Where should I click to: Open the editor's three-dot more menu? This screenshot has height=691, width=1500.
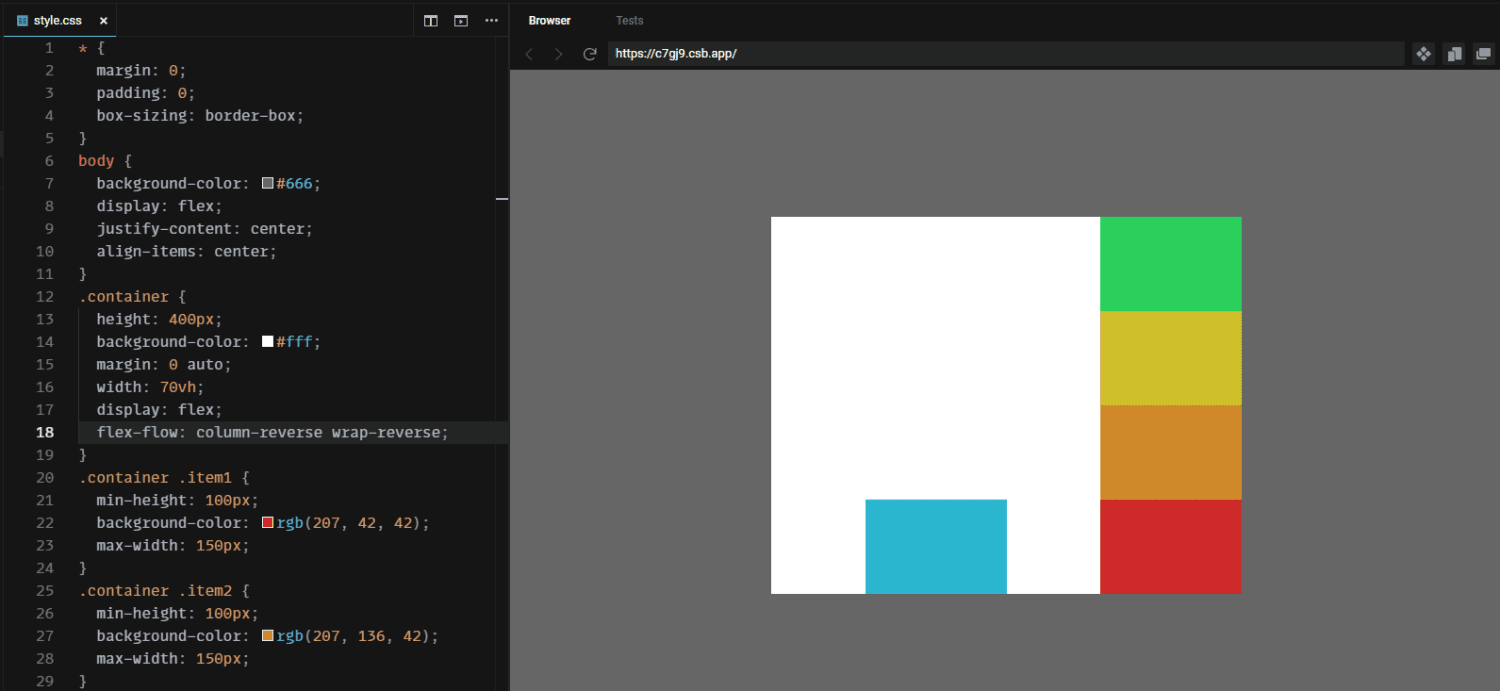(491, 20)
